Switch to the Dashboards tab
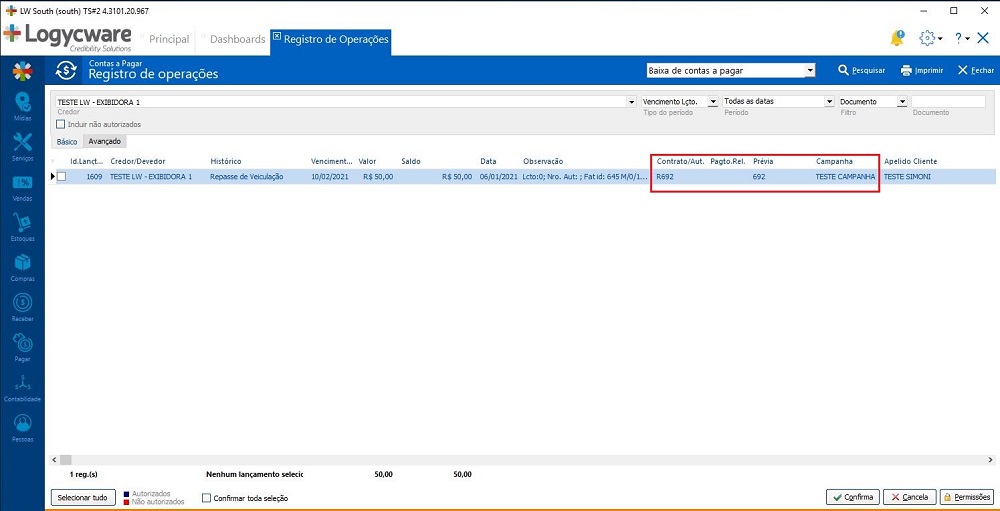Viewport: 1000px width, 511px height. [x=237, y=39]
